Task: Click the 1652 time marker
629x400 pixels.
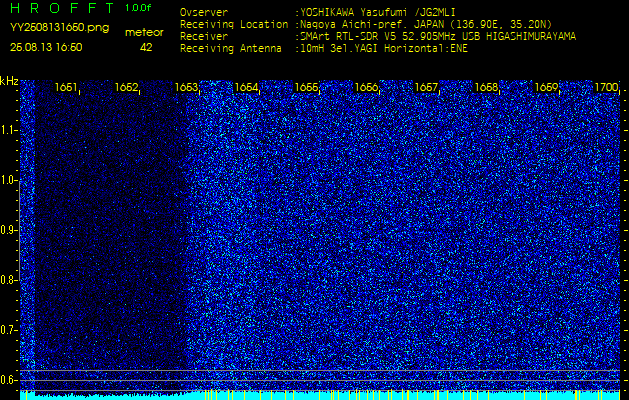Action: coord(126,87)
